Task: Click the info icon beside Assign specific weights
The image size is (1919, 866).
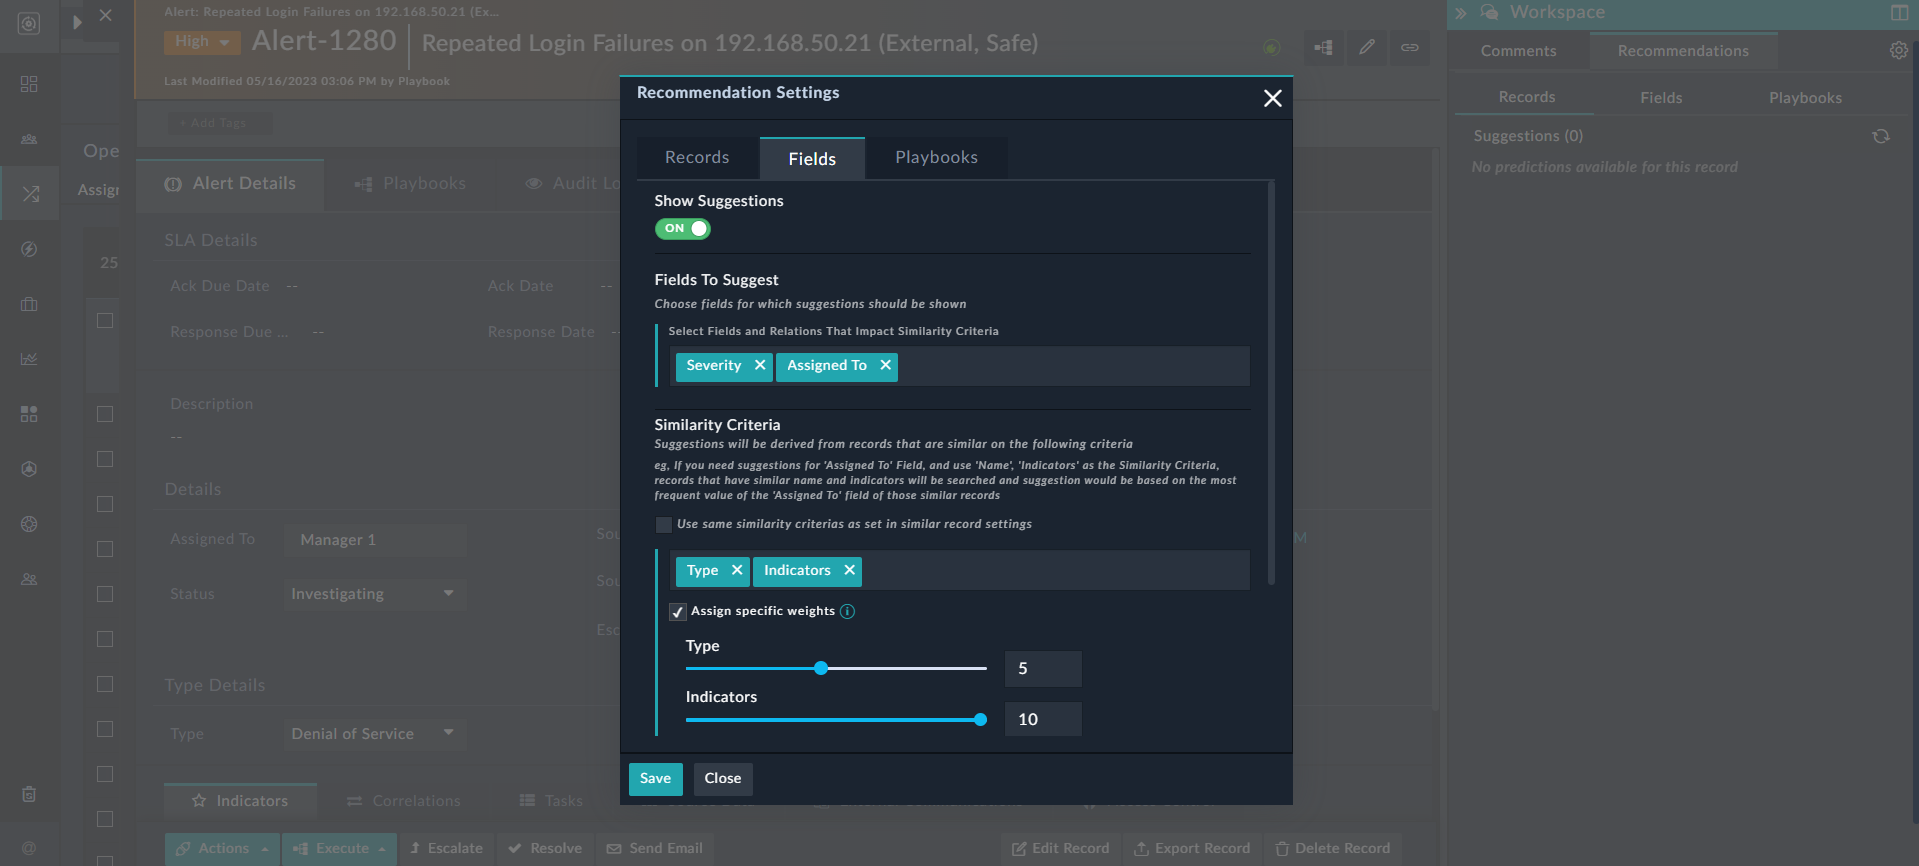Action: click(847, 611)
